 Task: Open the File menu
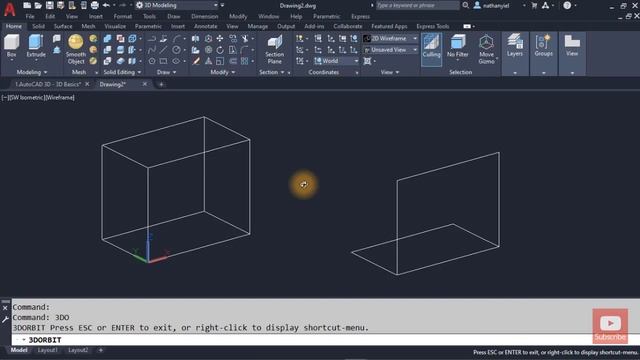click(x=30, y=17)
